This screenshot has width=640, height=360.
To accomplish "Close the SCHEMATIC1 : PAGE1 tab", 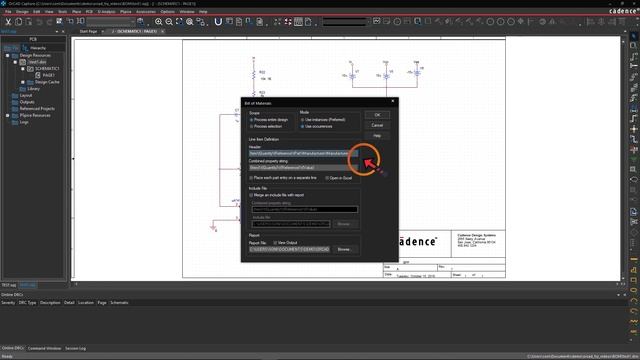I will (162, 31).
